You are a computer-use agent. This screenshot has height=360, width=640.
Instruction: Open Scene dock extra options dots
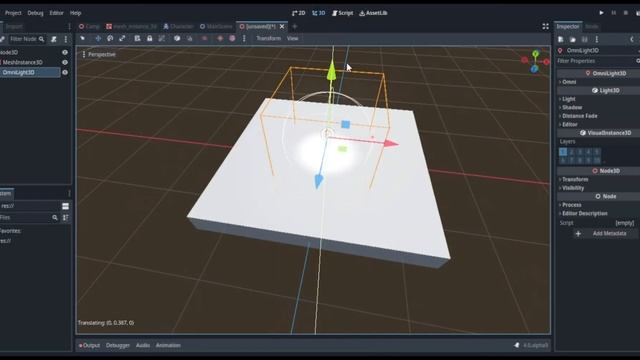[x=66, y=39]
